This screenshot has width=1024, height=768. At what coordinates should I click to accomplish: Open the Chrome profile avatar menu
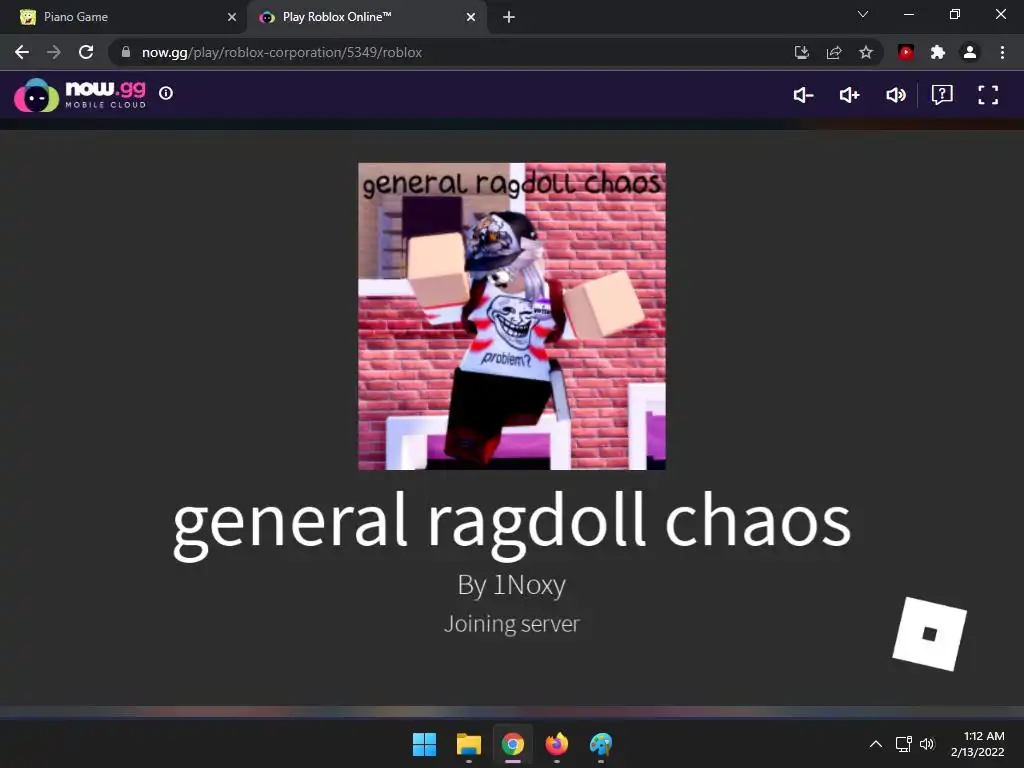click(x=970, y=52)
